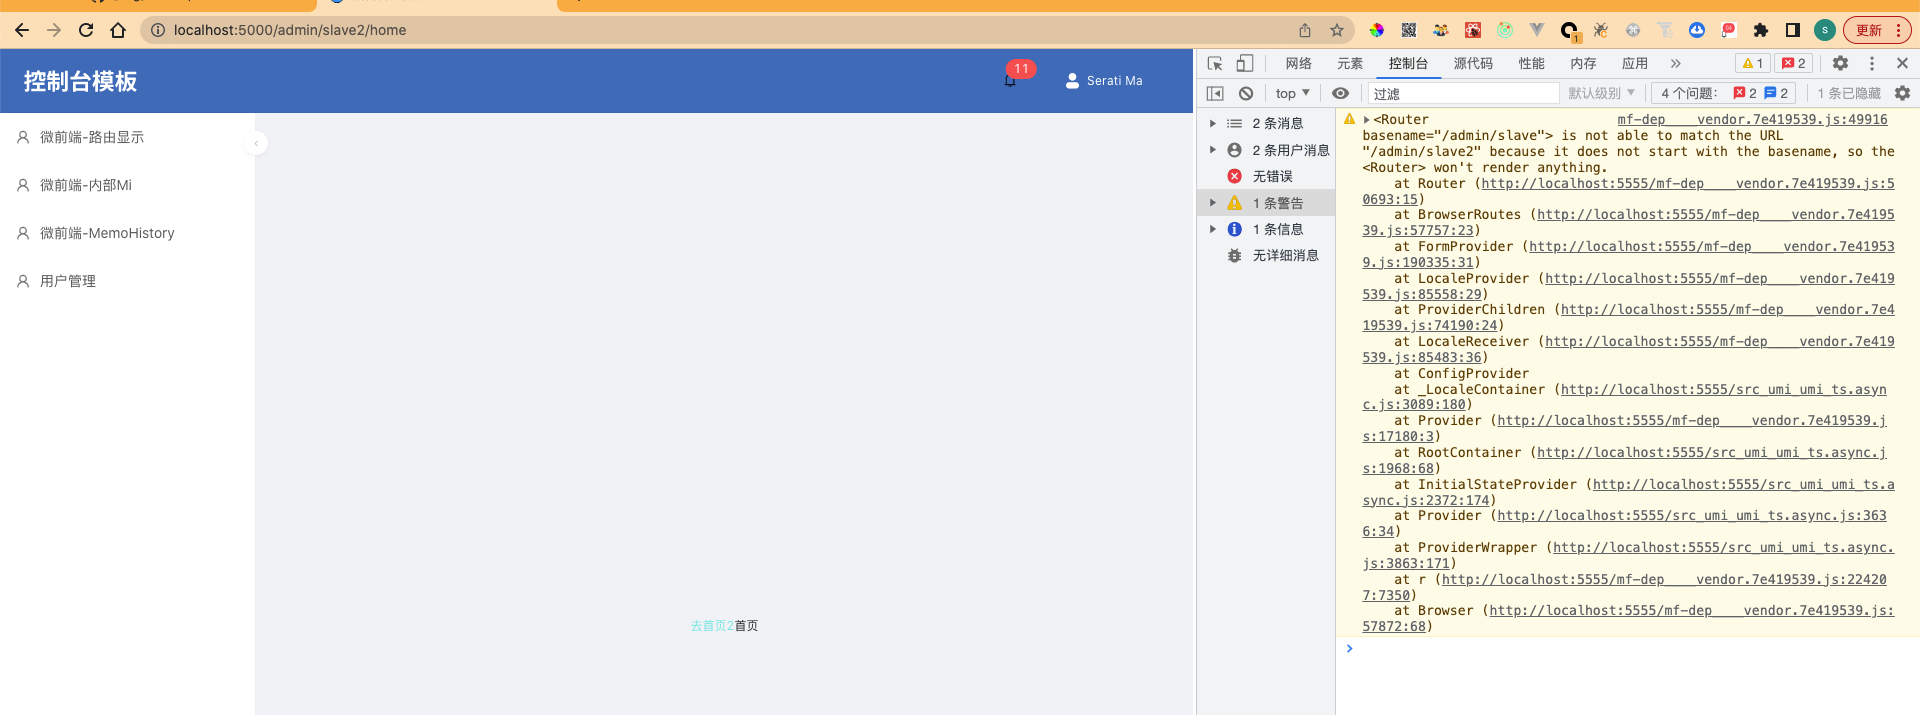Switch to 应用 DevTools tab
Image resolution: width=1920 pixels, height=715 pixels.
tap(1635, 63)
